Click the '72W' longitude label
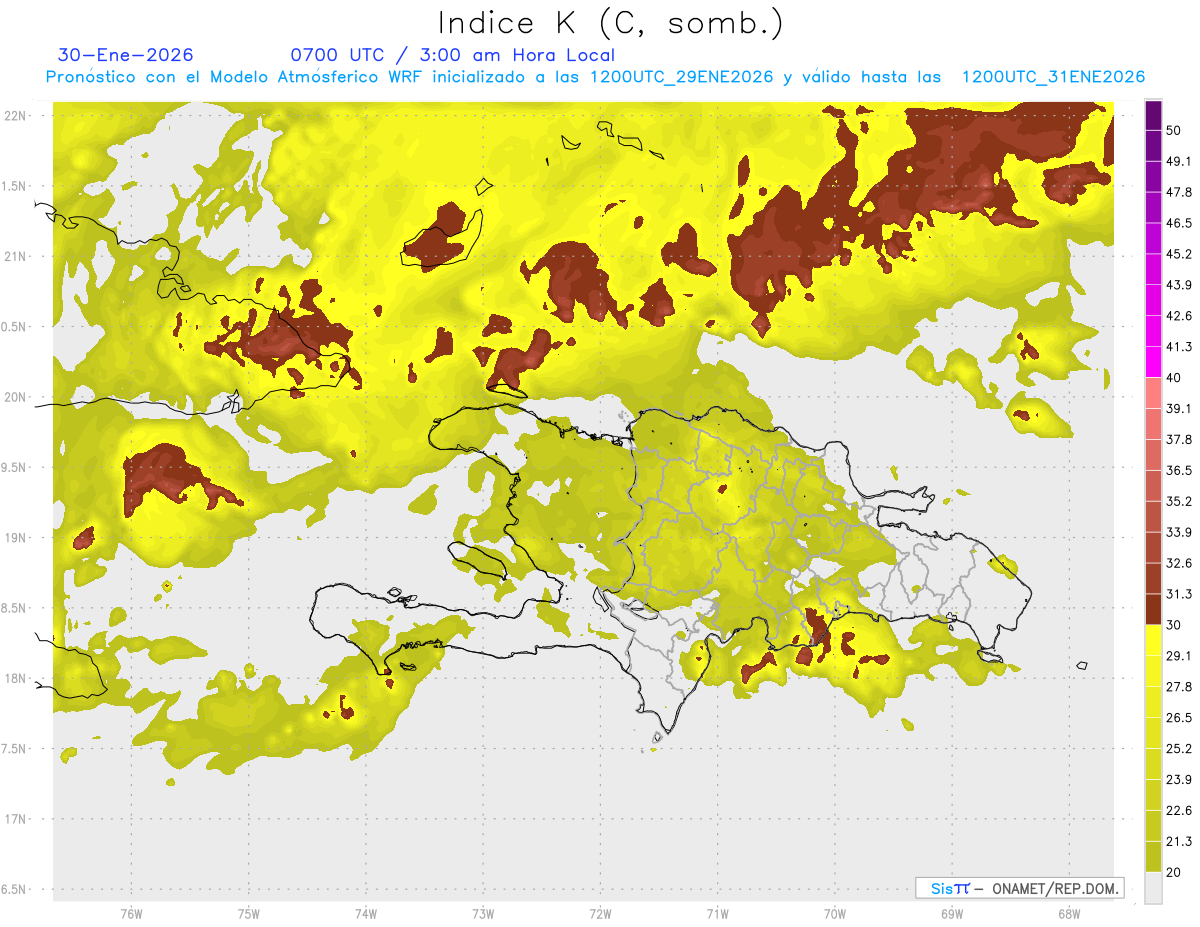 600,914
